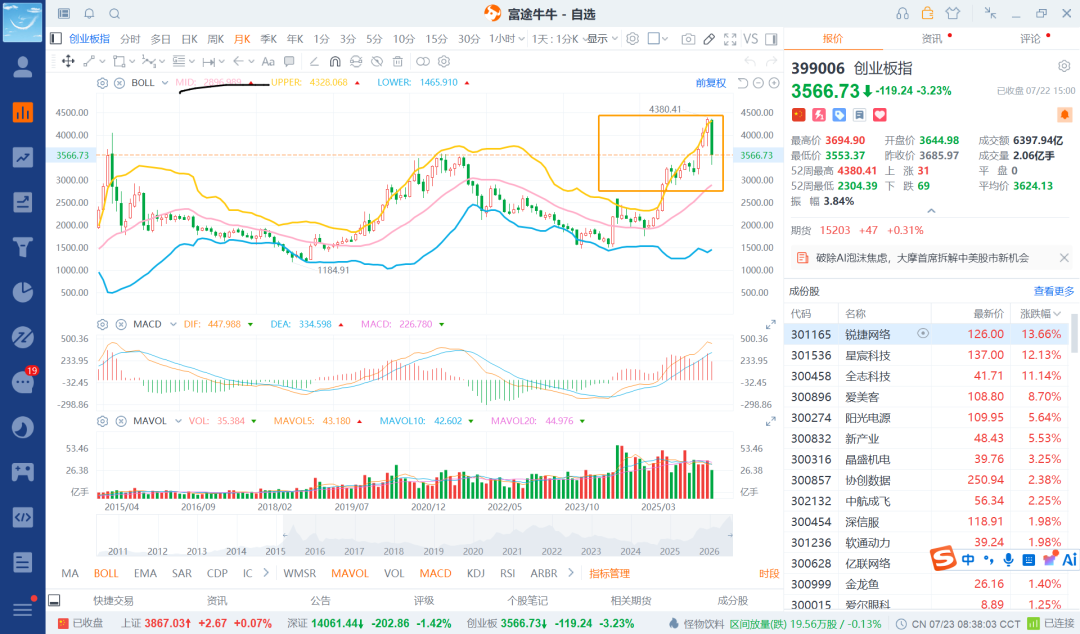
Task: Delete drawings with the trash icon
Action: 397,61
